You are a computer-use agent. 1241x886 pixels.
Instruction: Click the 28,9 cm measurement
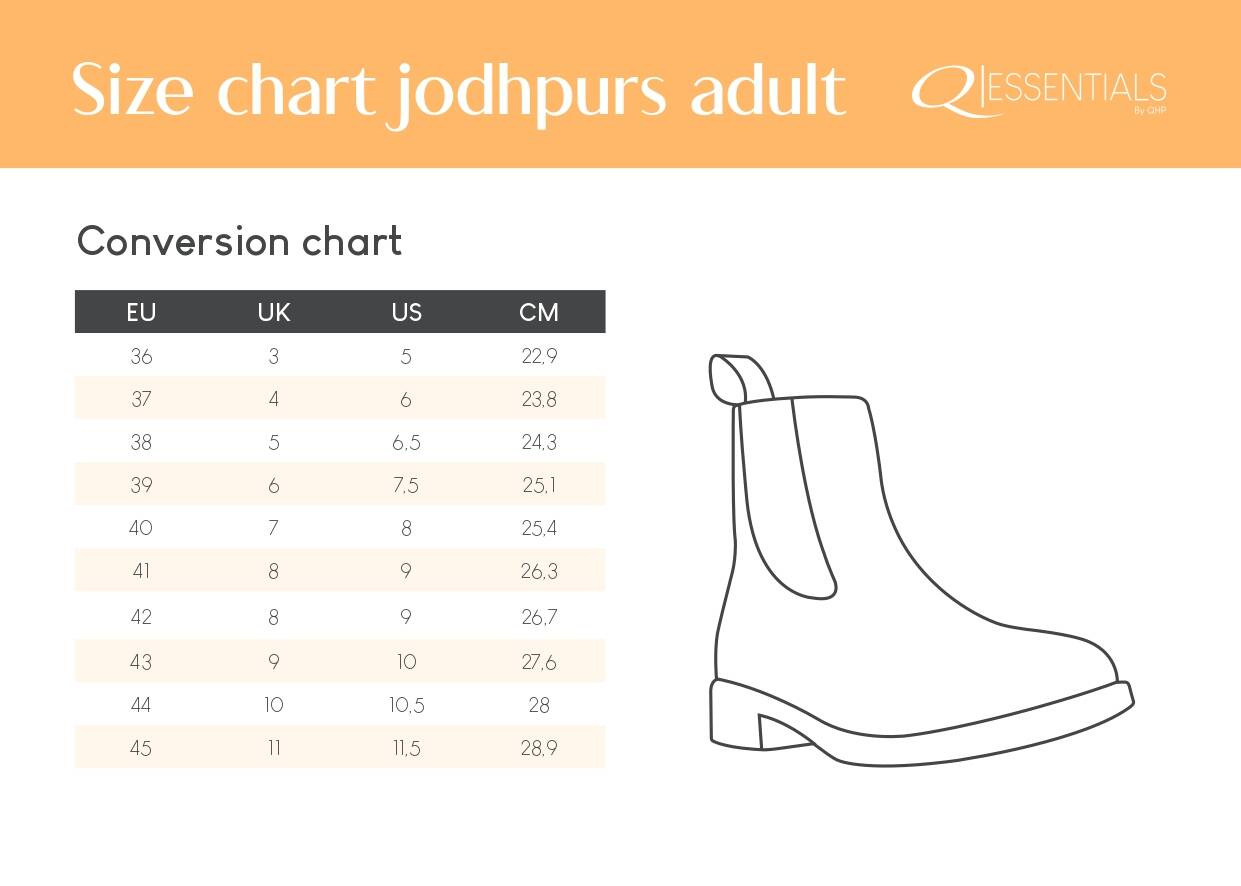[539, 748]
